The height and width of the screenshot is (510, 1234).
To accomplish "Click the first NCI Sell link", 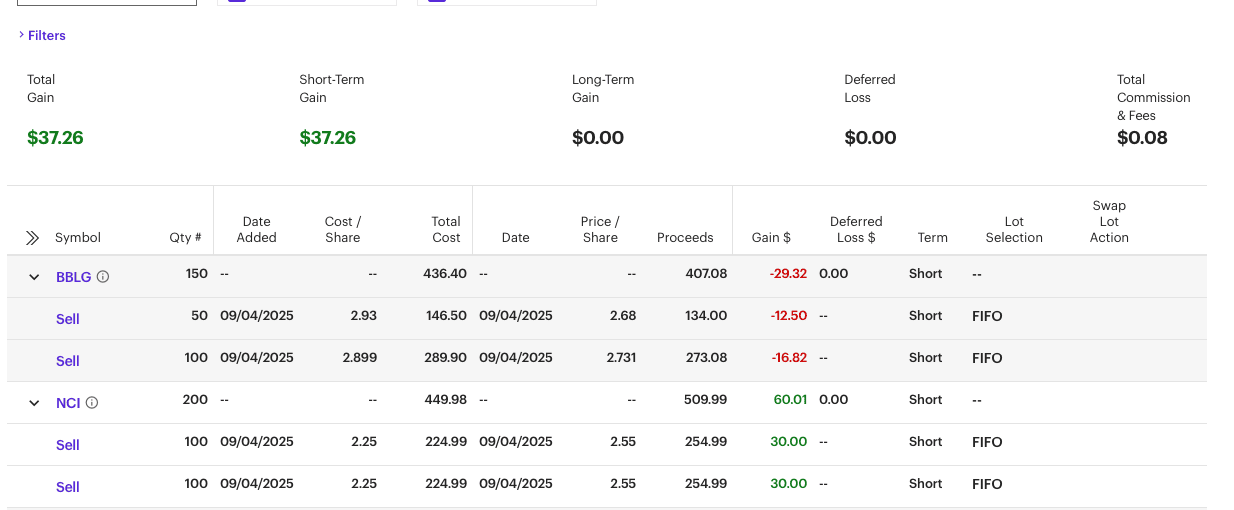I will 67,445.
